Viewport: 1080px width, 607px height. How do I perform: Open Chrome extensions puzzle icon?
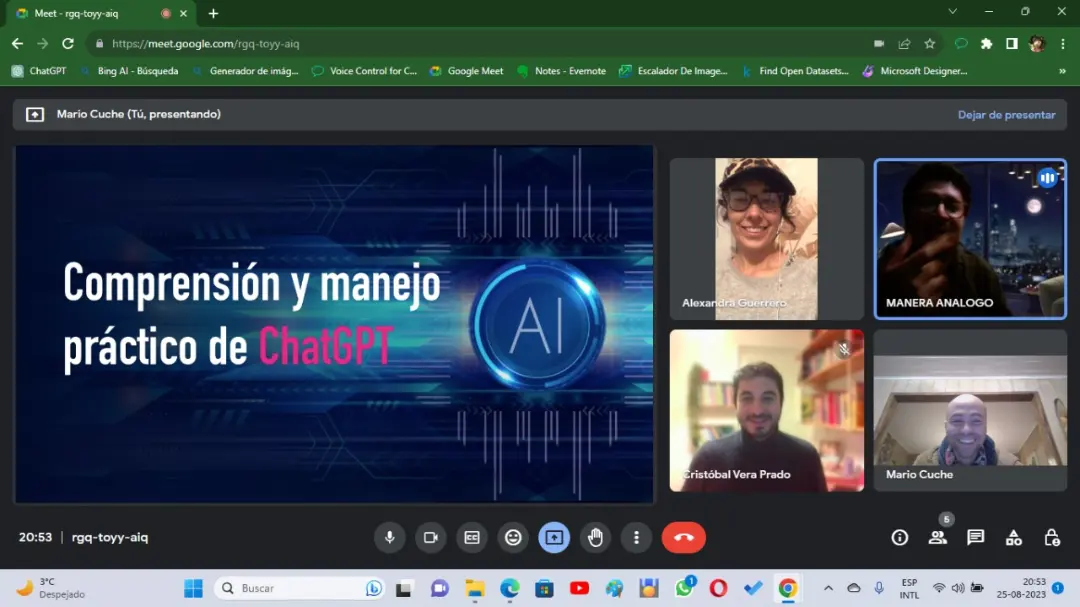point(986,43)
